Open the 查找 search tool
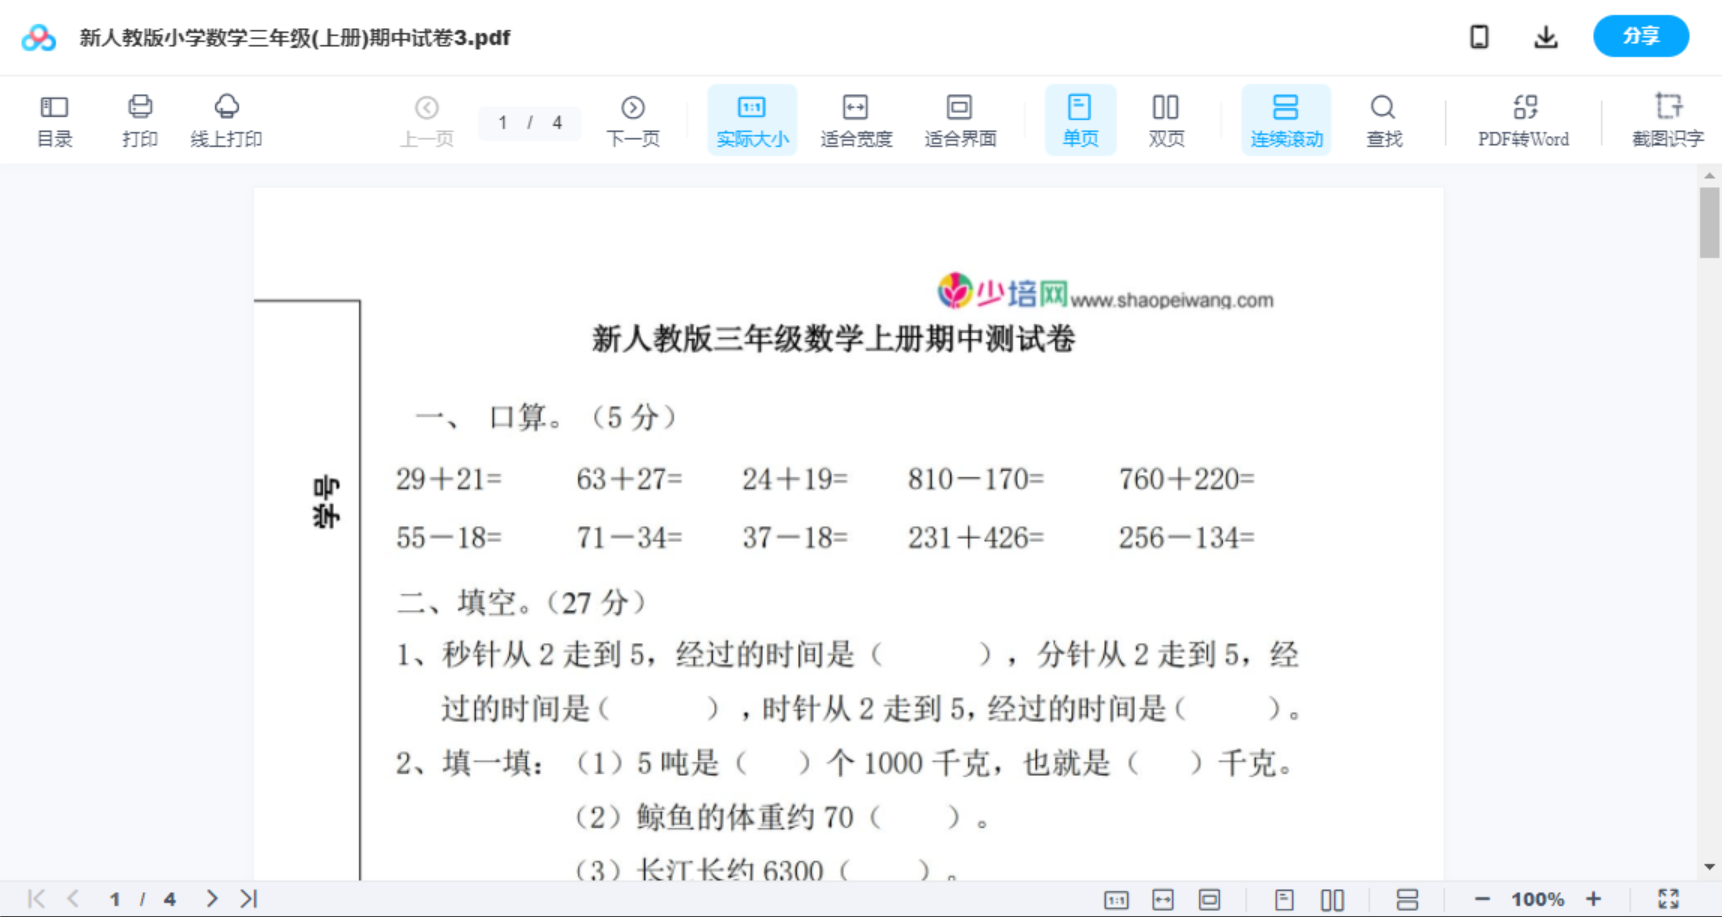The width and height of the screenshot is (1722, 917). (x=1383, y=119)
